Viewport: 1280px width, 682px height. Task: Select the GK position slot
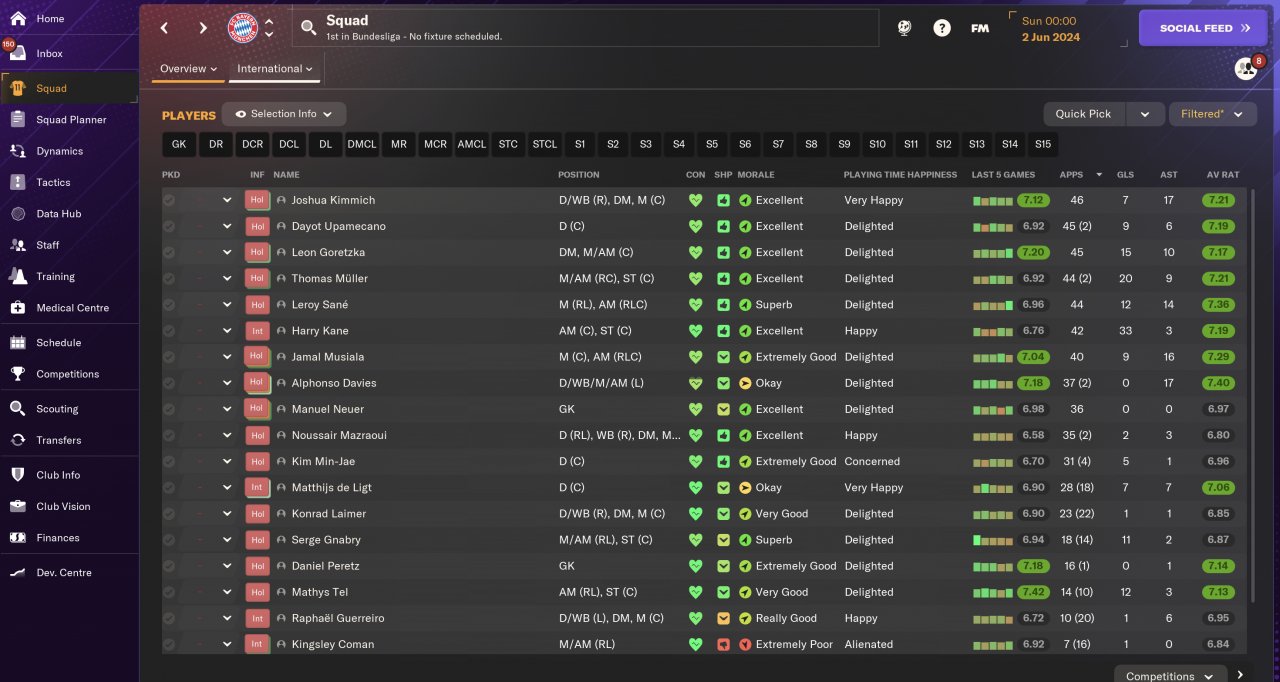click(179, 144)
